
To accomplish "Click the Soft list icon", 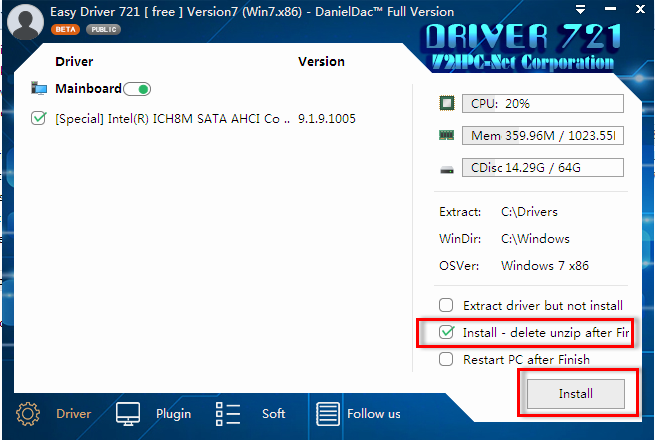I will [x=228, y=414].
